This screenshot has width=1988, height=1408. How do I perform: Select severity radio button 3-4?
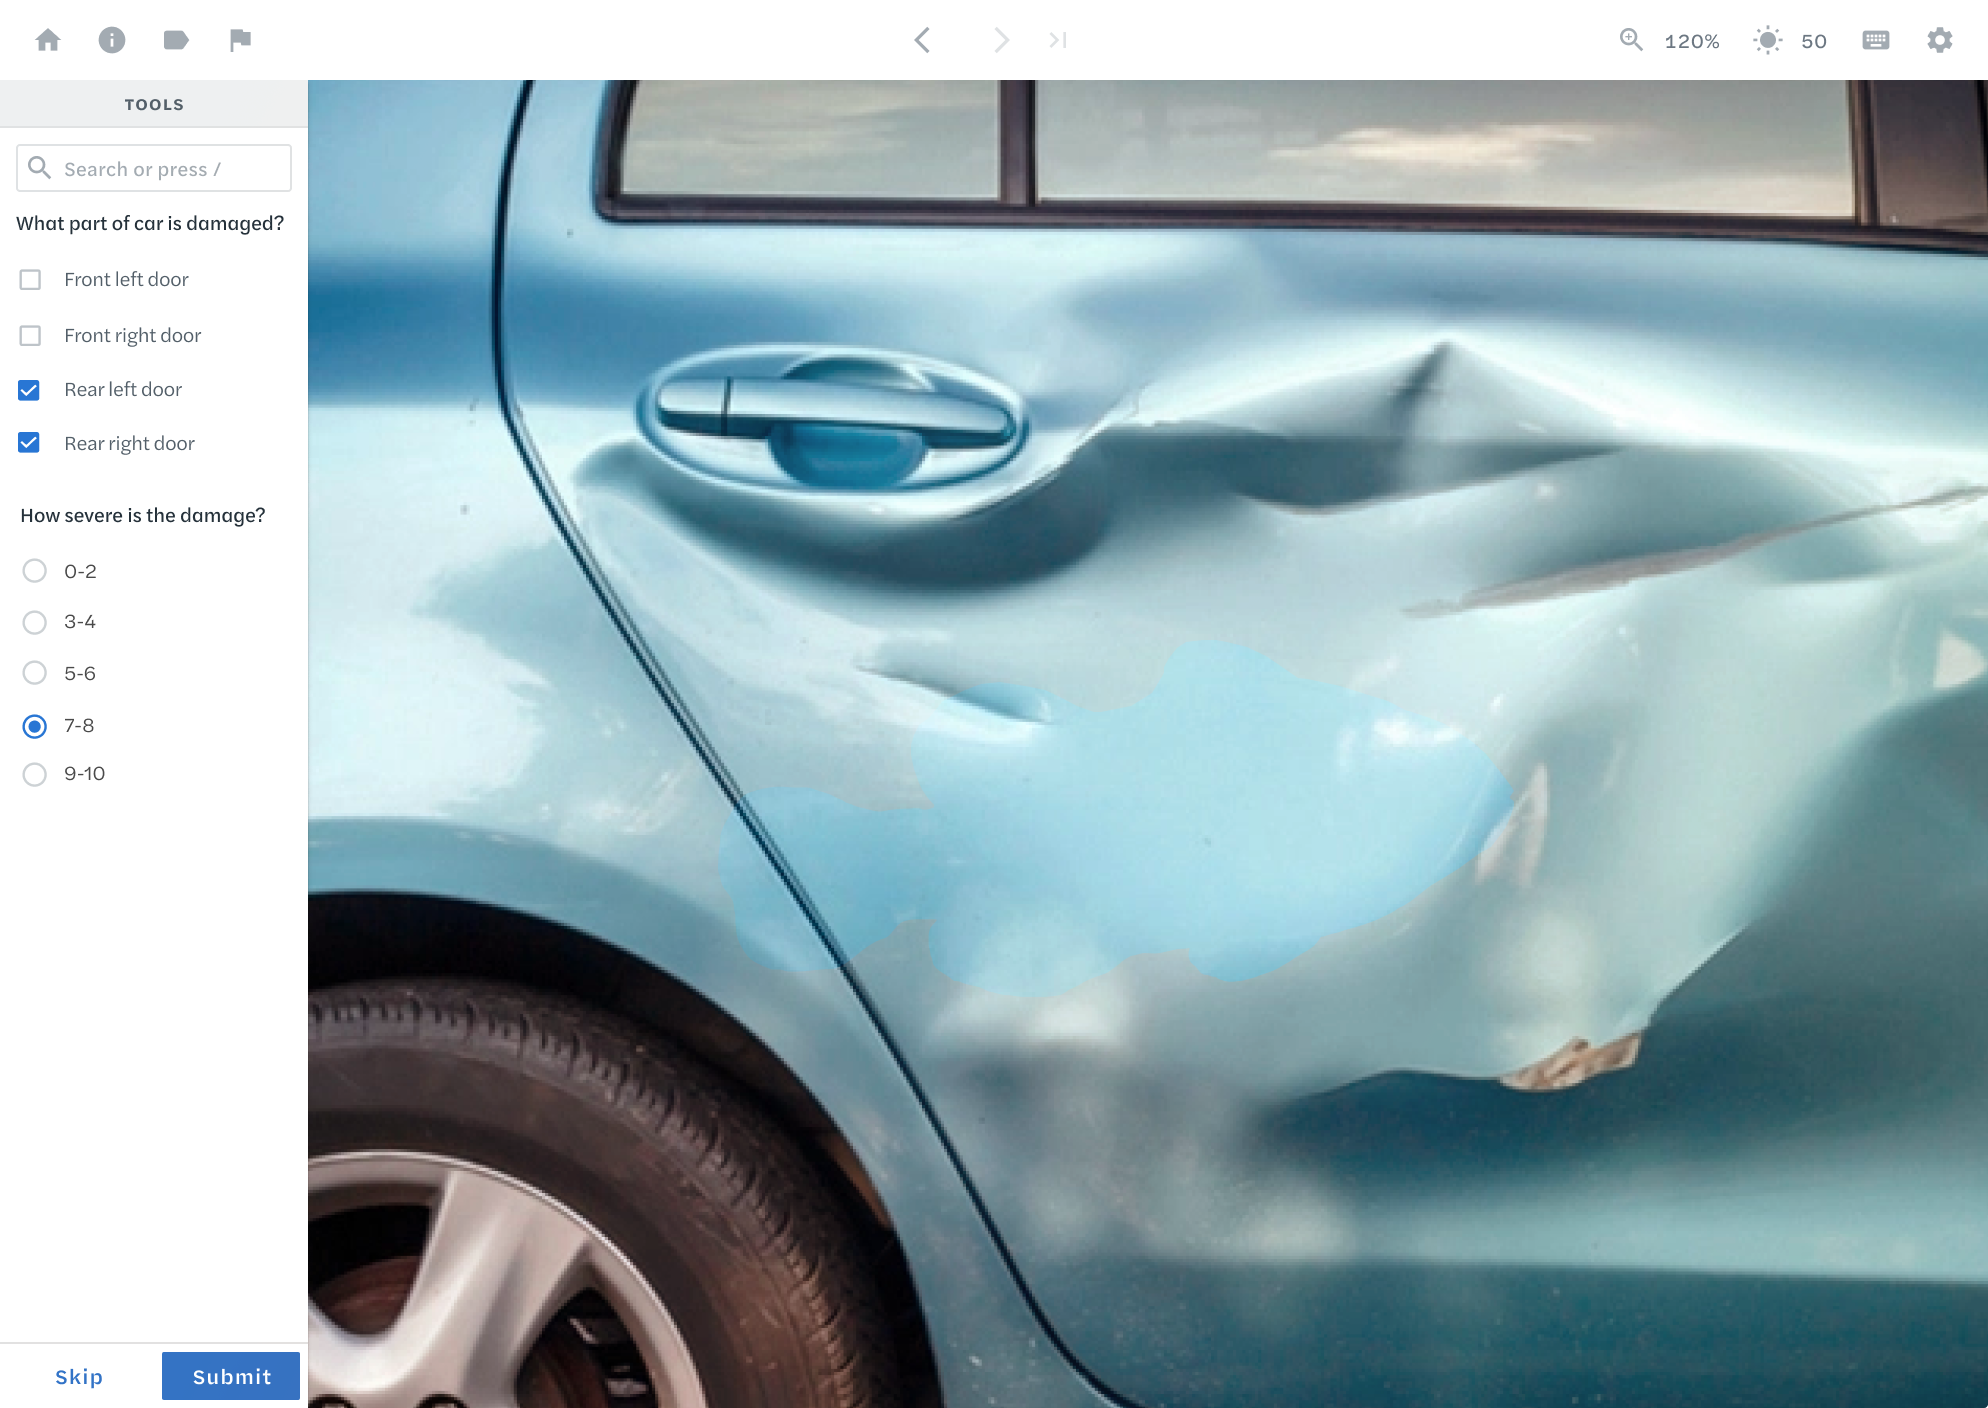(34, 622)
